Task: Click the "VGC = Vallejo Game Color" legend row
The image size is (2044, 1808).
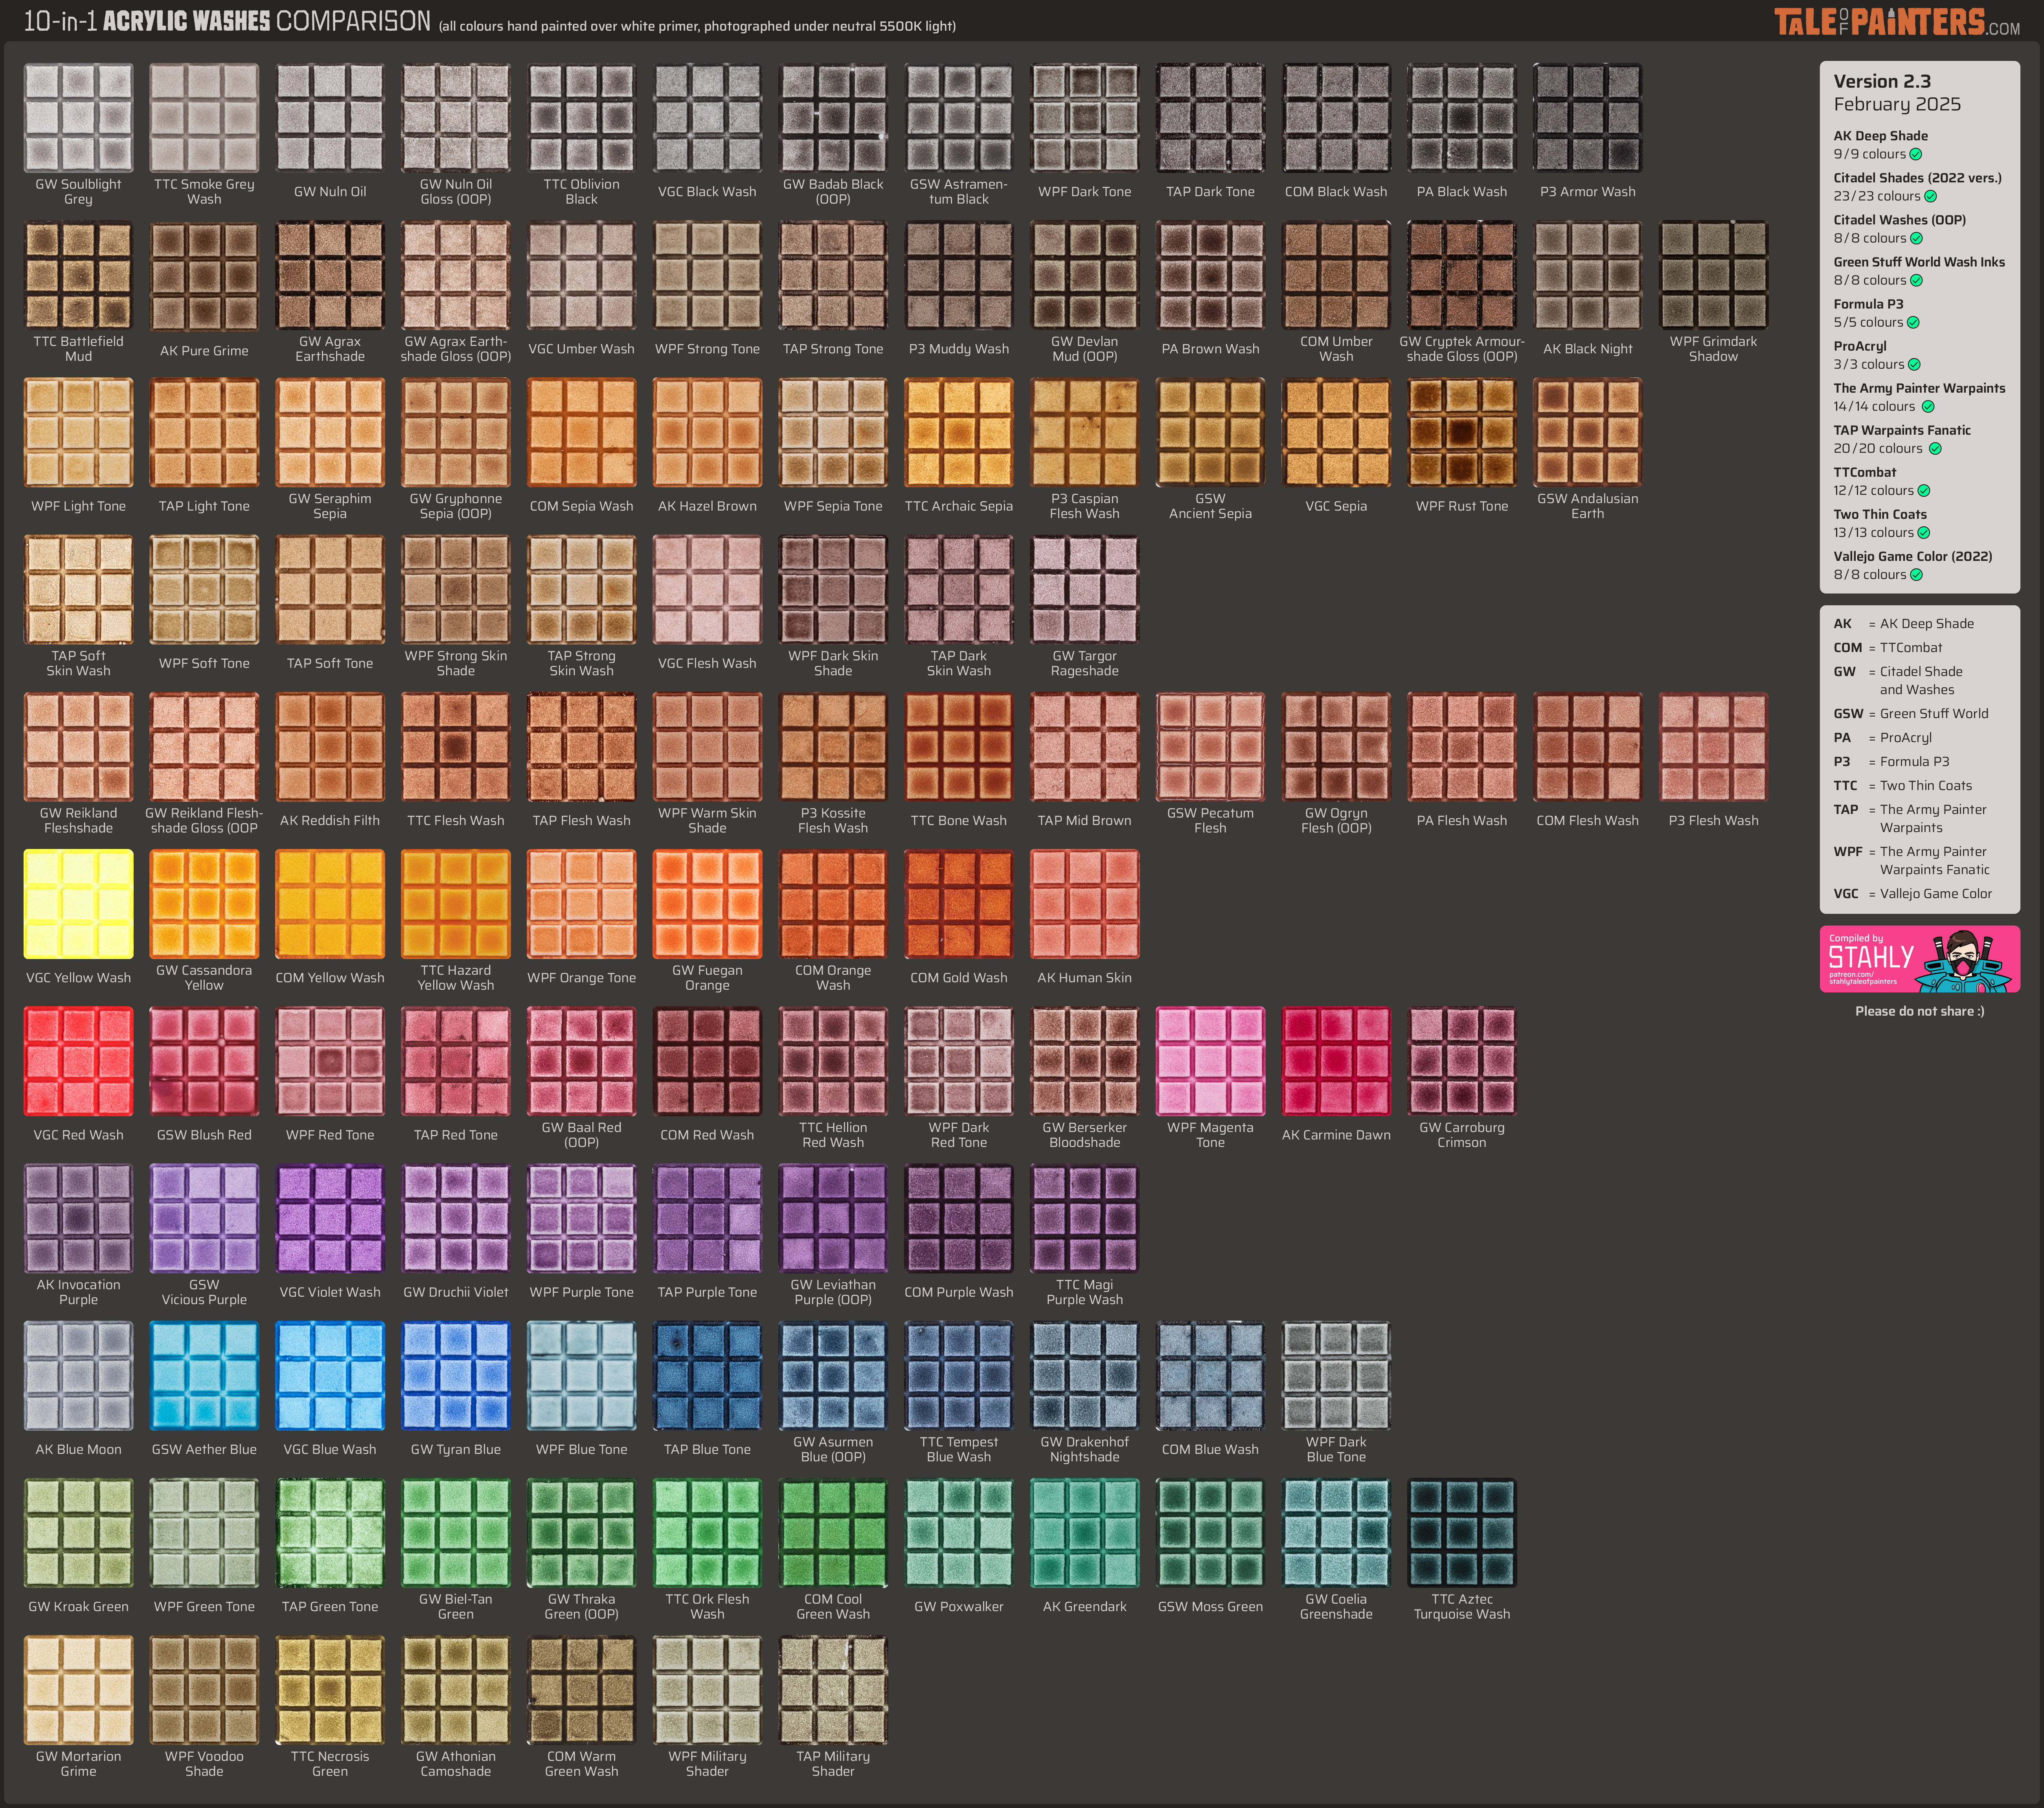Action: coord(1913,894)
